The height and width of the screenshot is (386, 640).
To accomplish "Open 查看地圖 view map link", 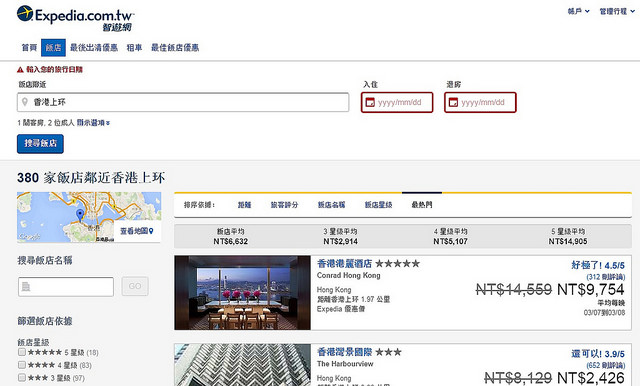I will point(137,231).
